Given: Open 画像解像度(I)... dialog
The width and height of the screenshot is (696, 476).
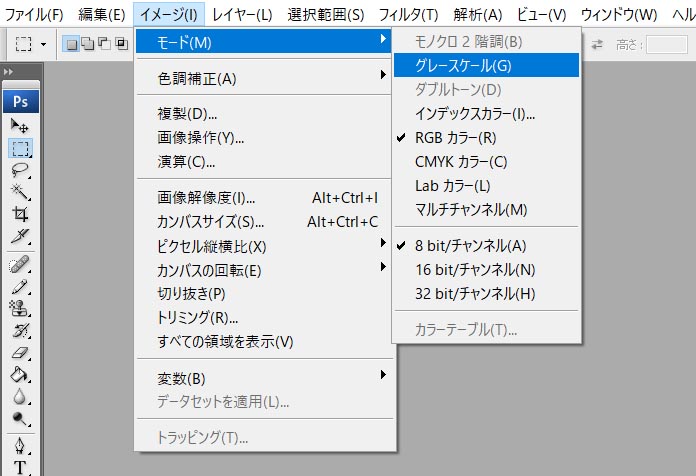Looking at the screenshot, I should coord(263,198).
